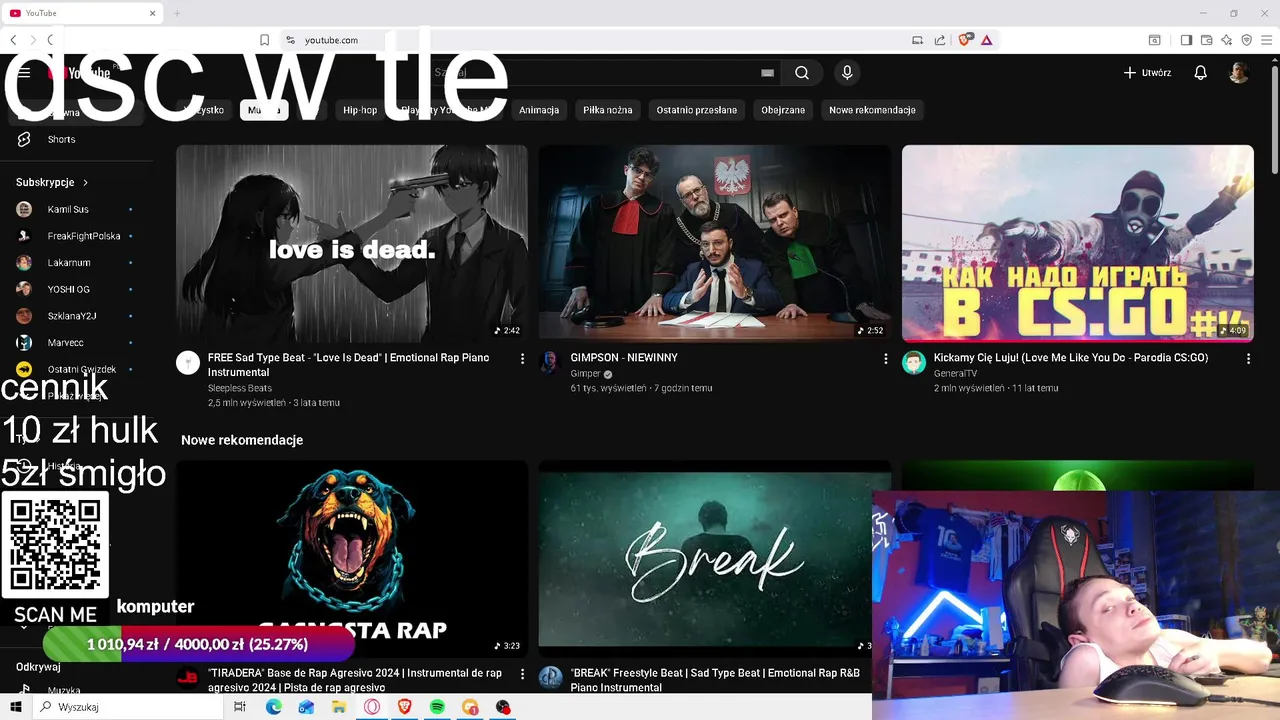Open 'FREE Sad Type Beat' video title
The width and height of the screenshot is (1280, 720).
[x=349, y=365]
